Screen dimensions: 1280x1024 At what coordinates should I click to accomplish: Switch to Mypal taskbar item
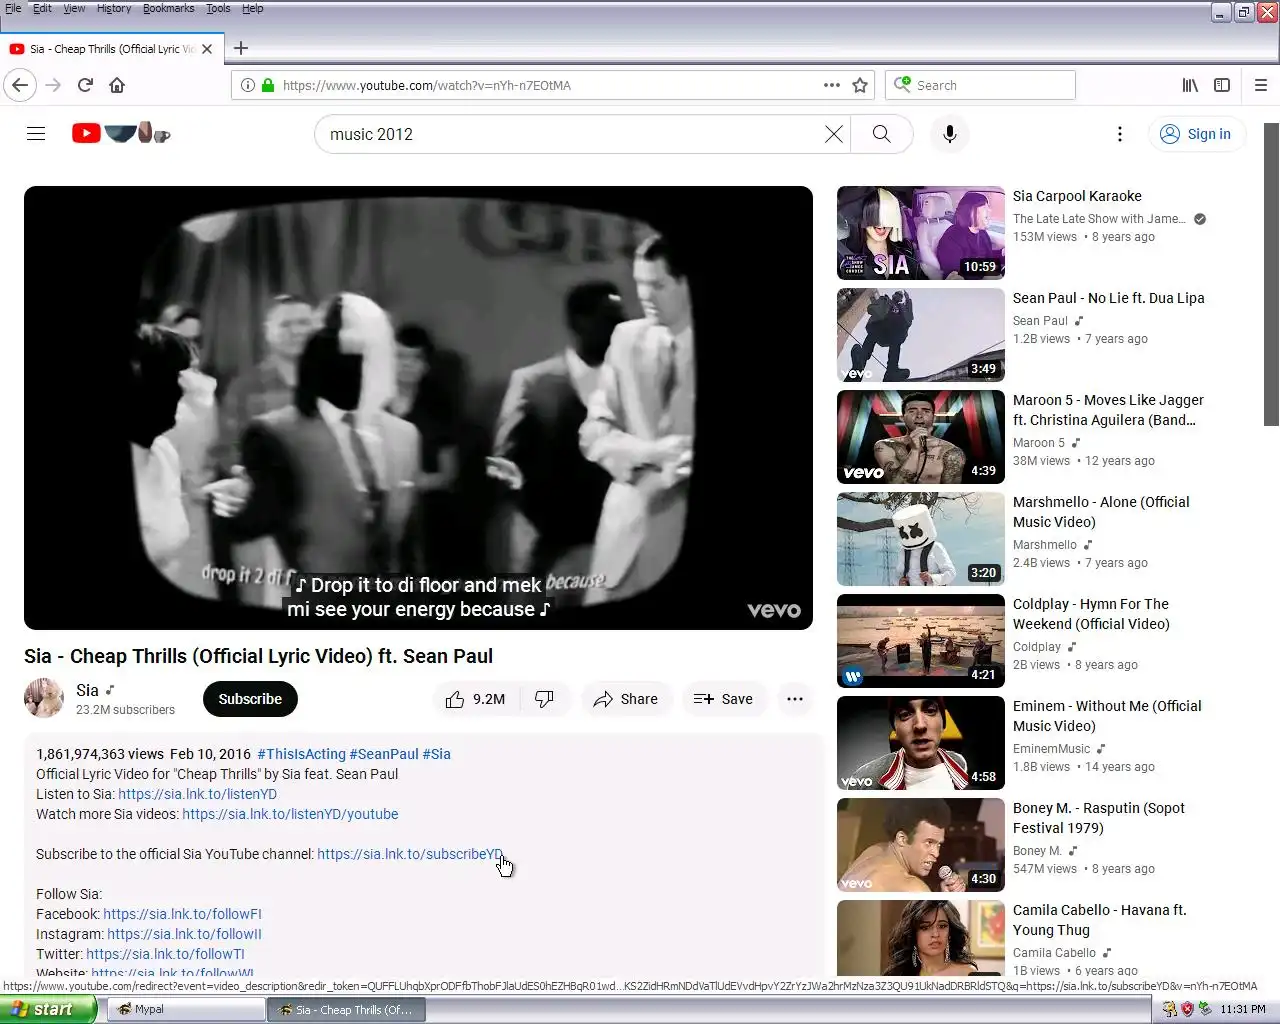point(185,1009)
